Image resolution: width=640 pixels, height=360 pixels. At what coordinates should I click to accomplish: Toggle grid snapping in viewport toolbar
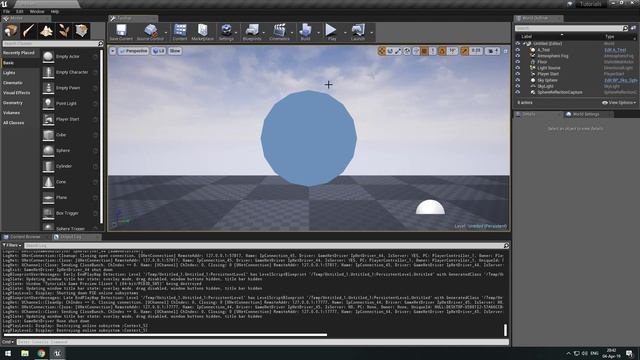coord(424,51)
